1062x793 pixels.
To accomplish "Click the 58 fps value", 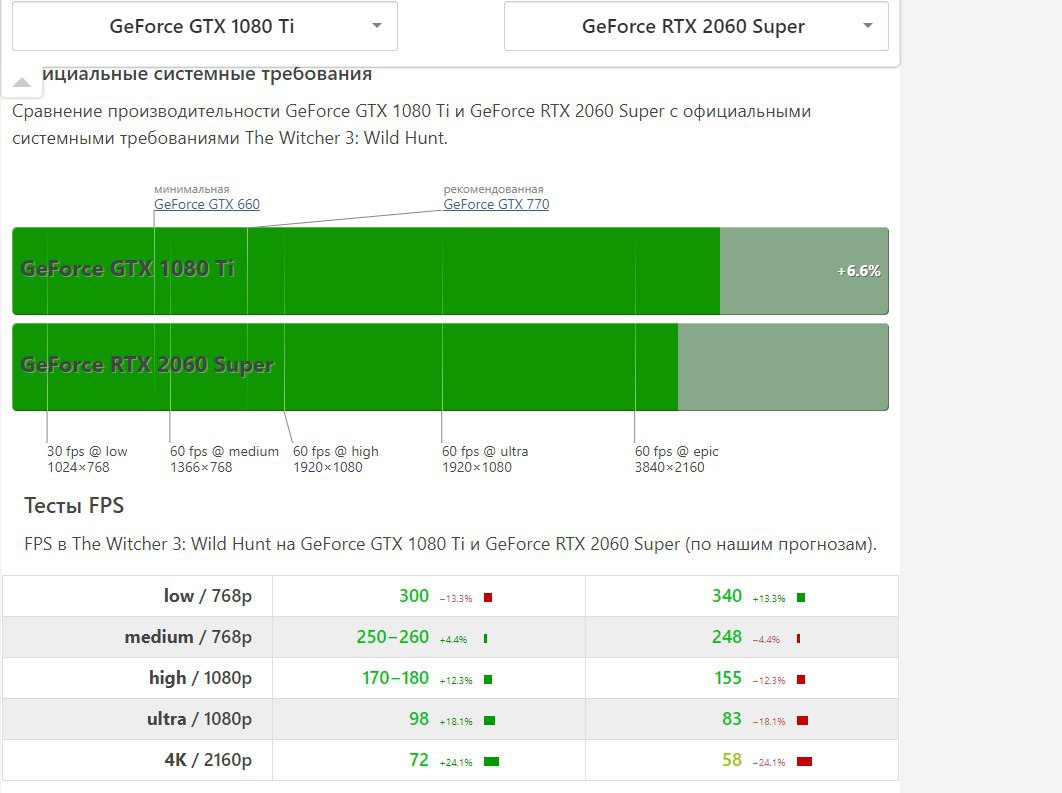I will point(732,760).
